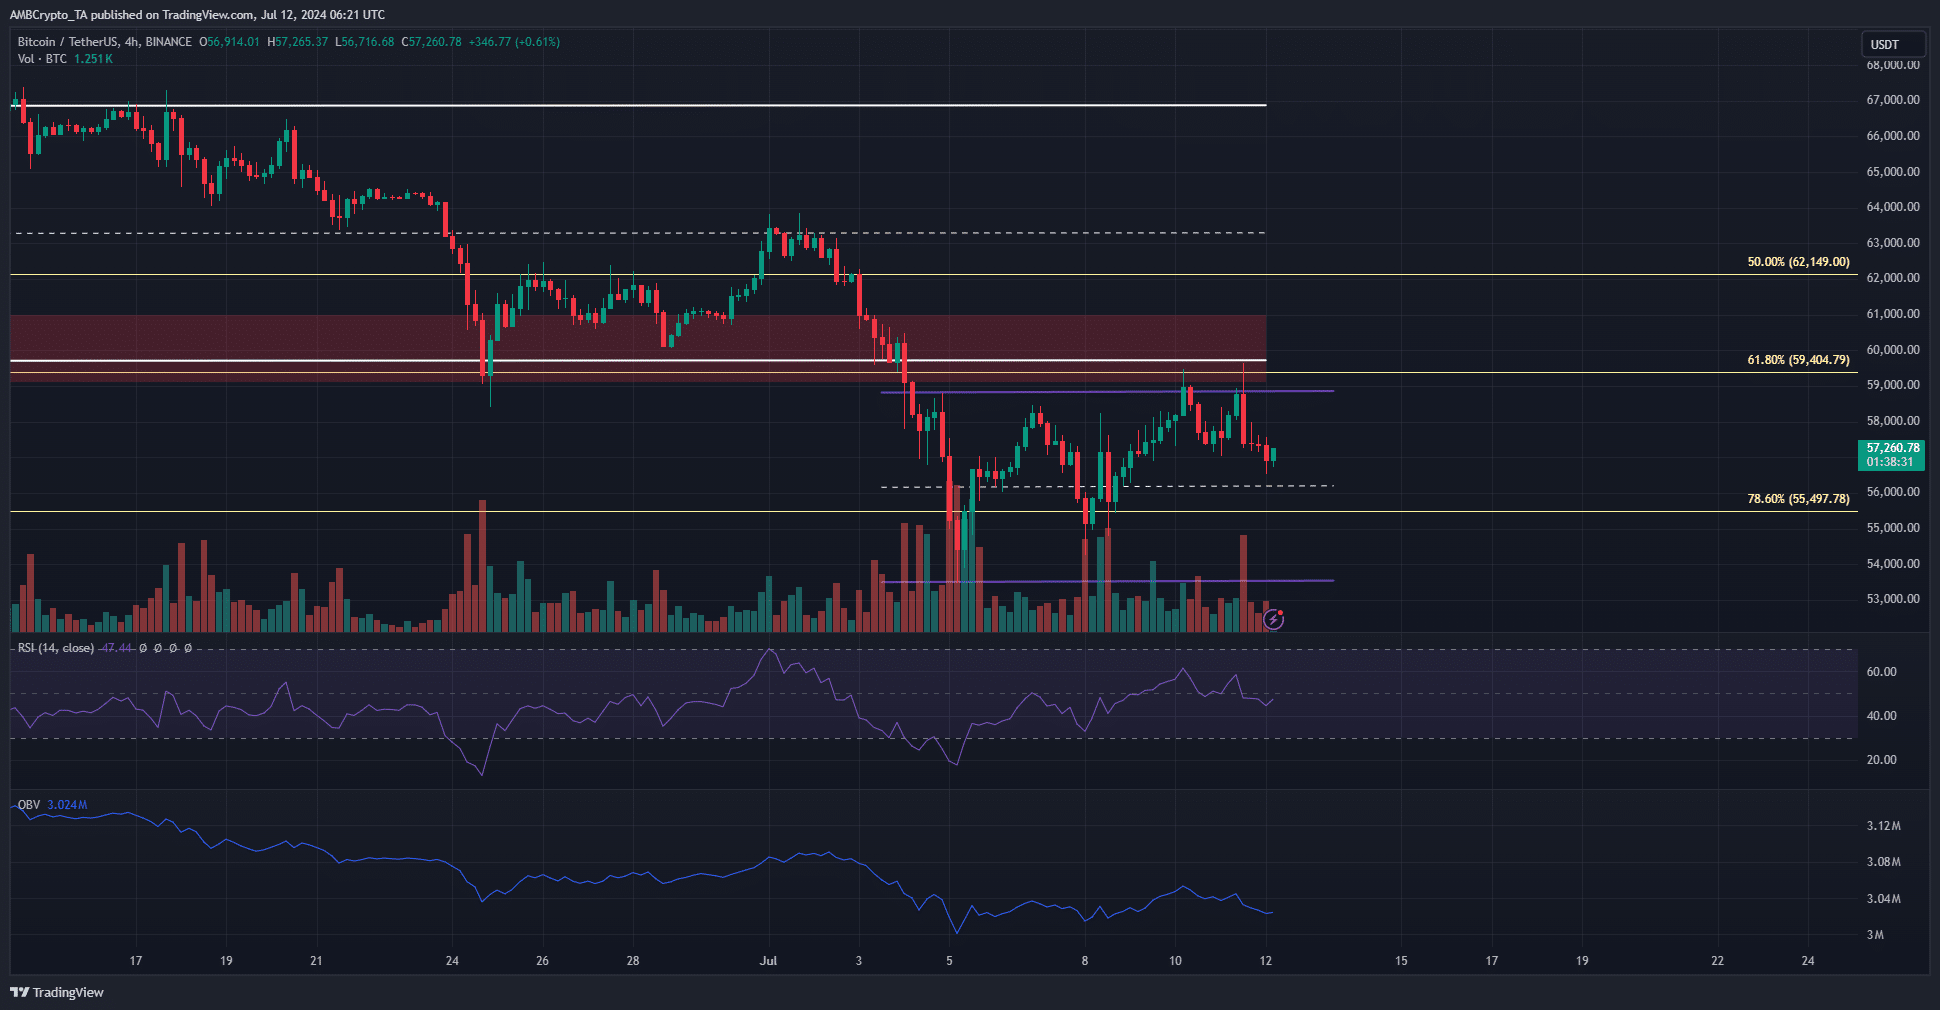Click the 60.00 RSI axis label
This screenshot has width=1940, height=1010.
point(1881,672)
